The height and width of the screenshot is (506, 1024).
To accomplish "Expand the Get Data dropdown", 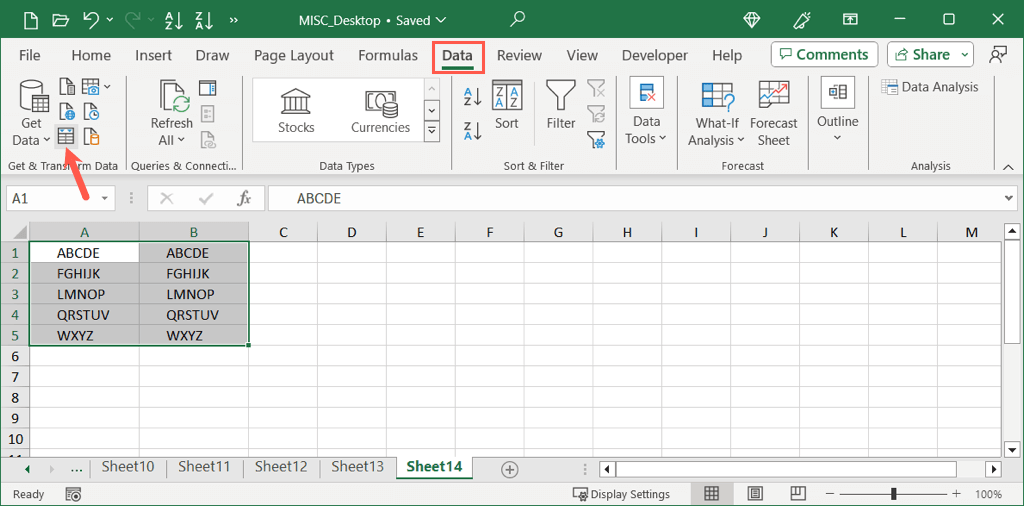I will 32,115.
